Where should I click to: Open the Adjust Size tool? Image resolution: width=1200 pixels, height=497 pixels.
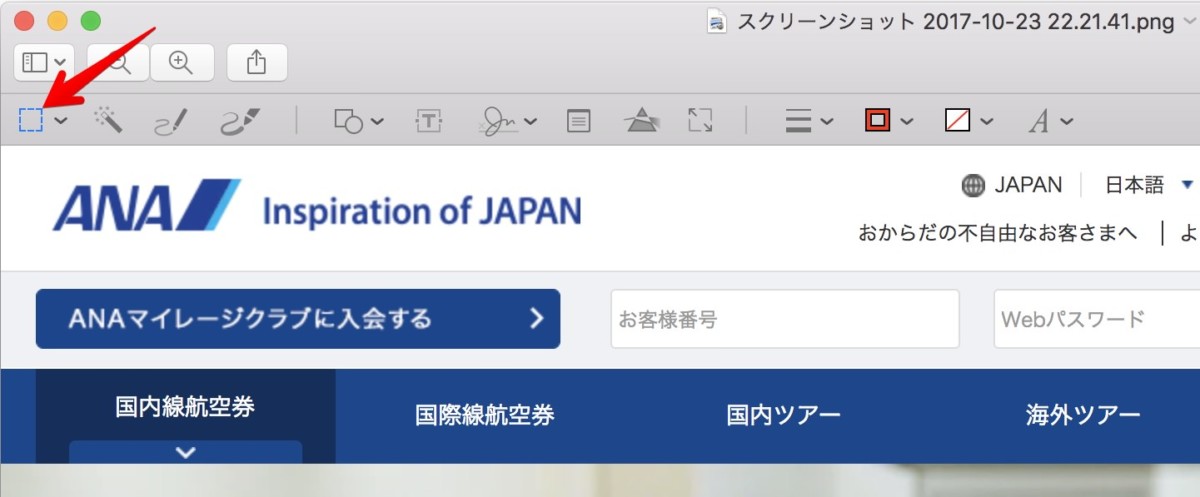click(x=700, y=121)
